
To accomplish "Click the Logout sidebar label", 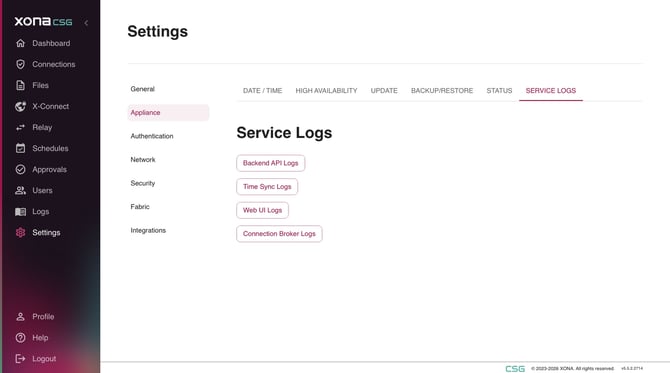I will 44,359.
